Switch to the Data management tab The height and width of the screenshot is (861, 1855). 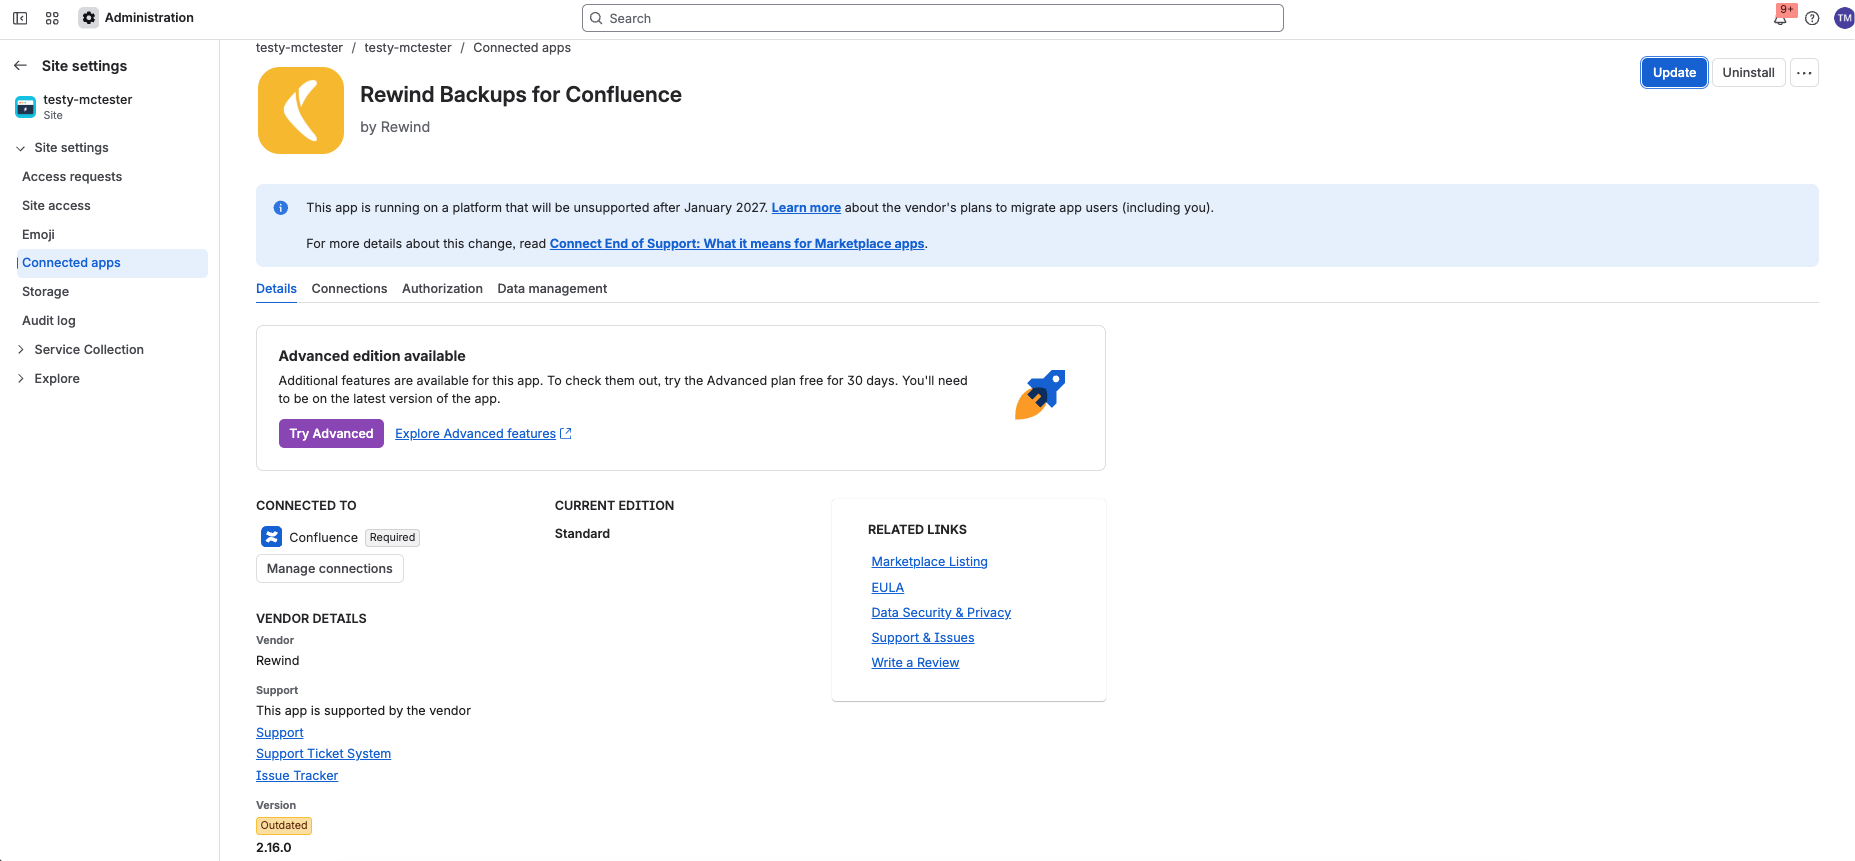click(x=552, y=289)
